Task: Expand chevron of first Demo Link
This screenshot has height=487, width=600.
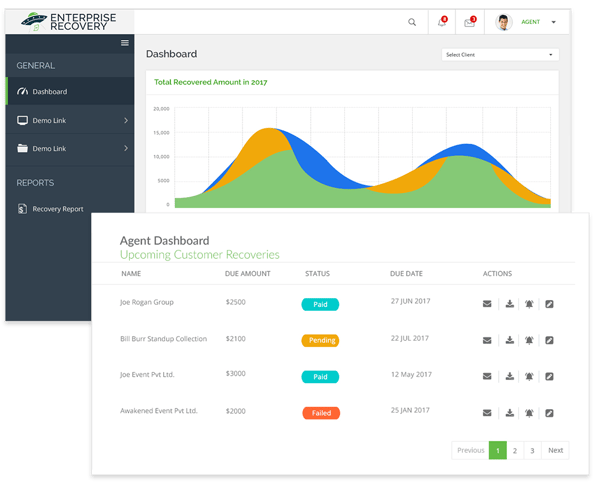Action: pos(126,121)
